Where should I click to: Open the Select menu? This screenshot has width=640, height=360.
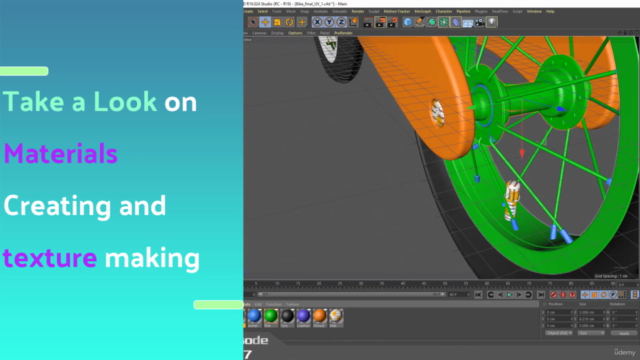click(x=262, y=11)
